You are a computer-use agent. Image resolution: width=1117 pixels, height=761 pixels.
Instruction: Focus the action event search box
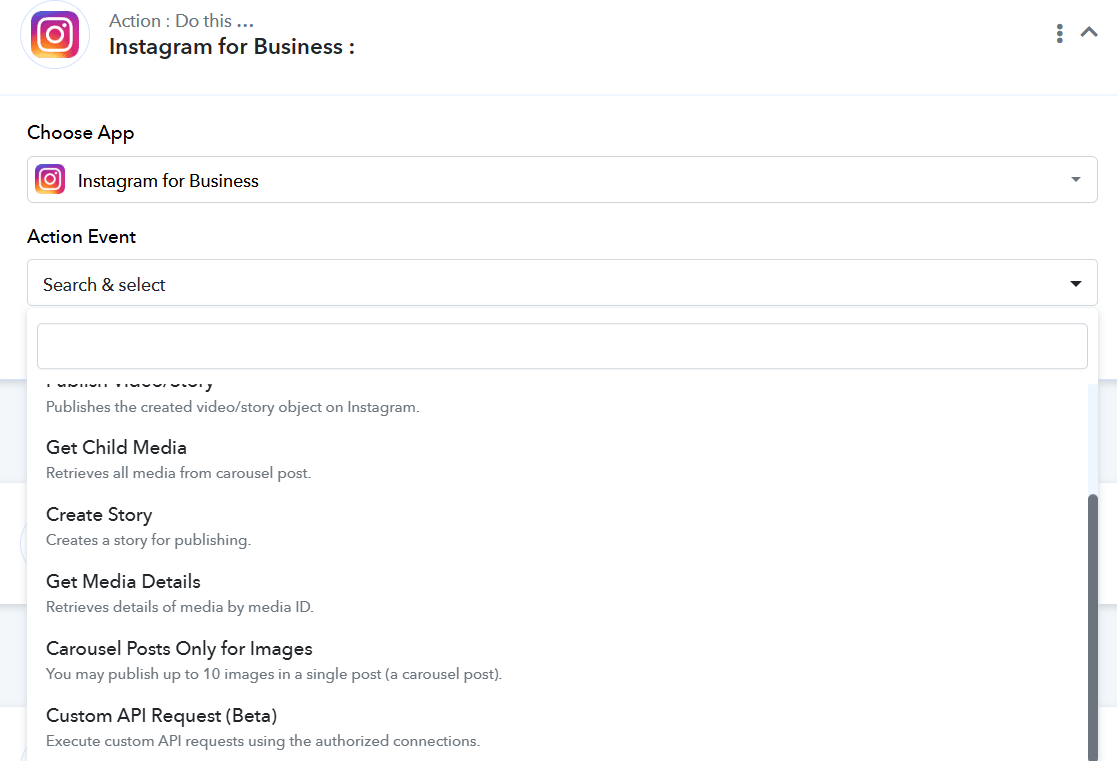pos(562,346)
